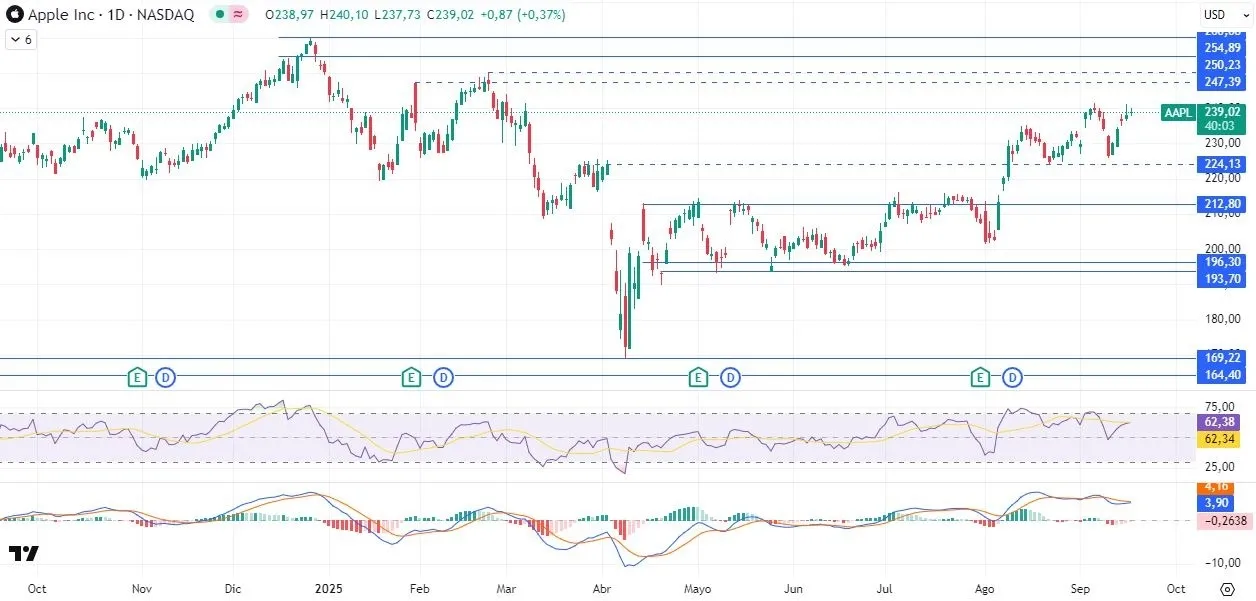Click the D dividend marker near August
The height and width of the screenshot is (601, 1256).
(1012, 378)
